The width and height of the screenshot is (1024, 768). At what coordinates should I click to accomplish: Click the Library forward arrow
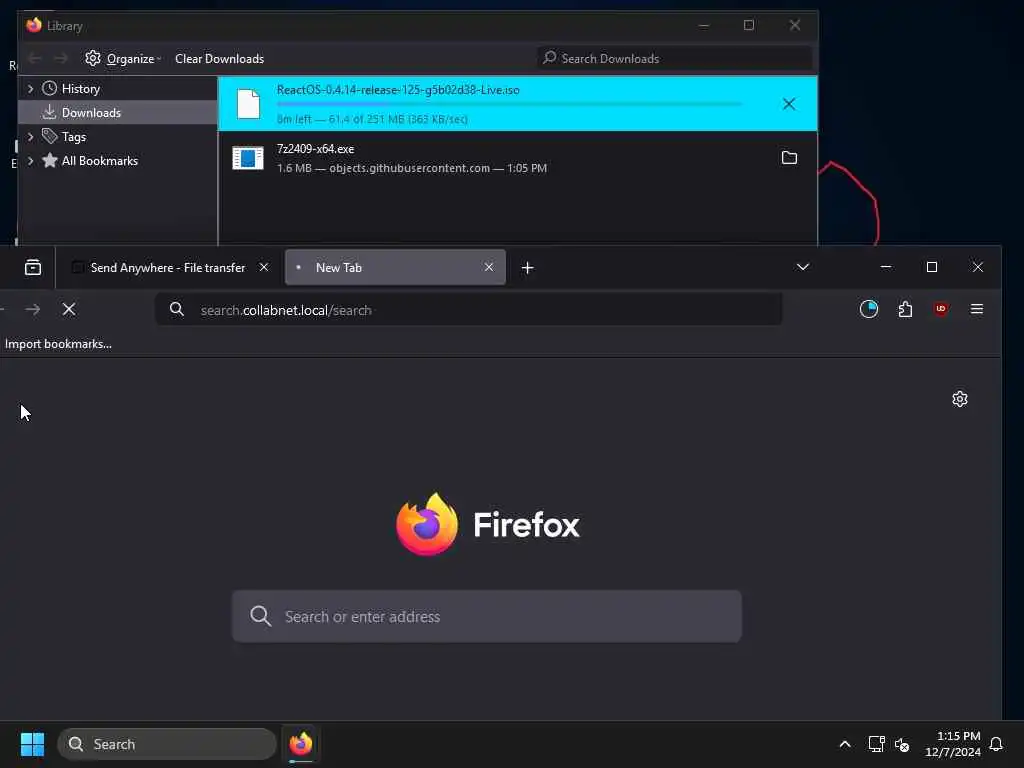coord(61,59)
